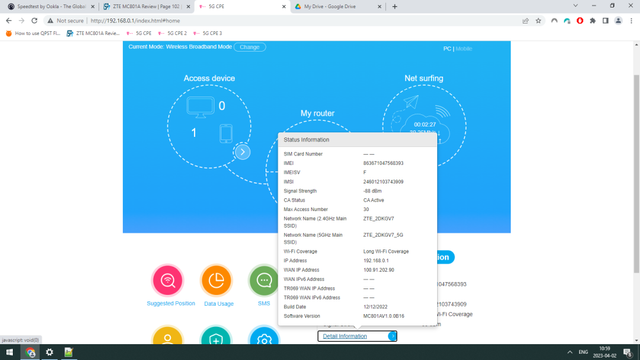The width and height of the screenshot is (640, 360).
Task: Switch to ZTE MC801A Review tab
Action: tap(146, 7)
